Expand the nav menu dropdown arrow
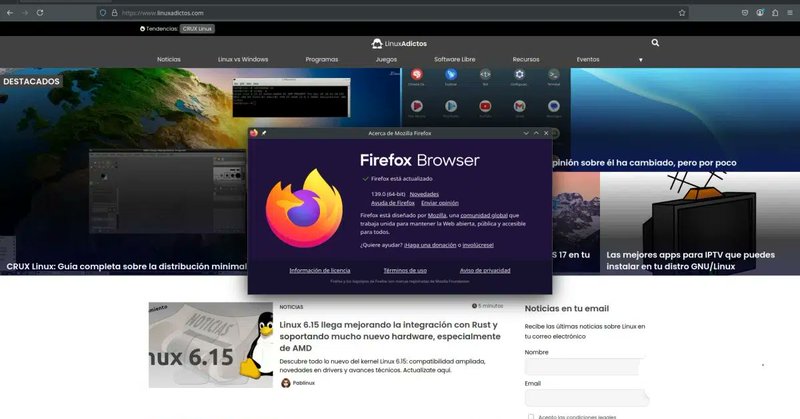This screenshot has height=419, width=800. (641, 60)
